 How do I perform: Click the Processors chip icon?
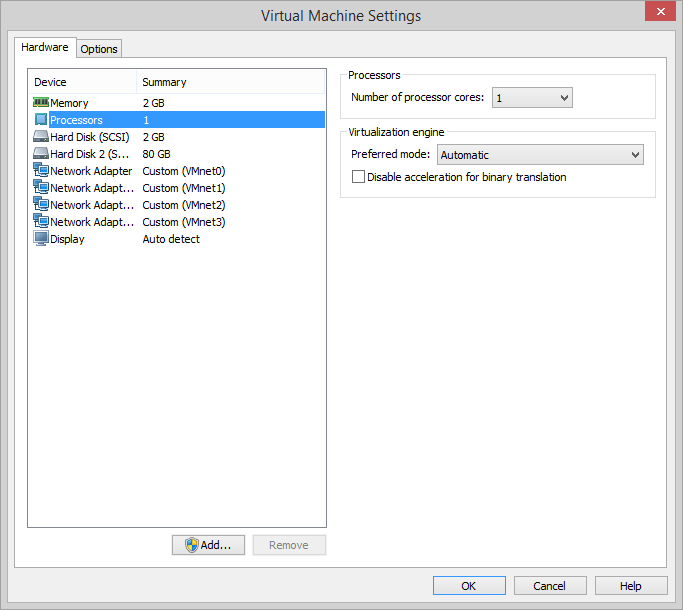click(x=41, y=119)
